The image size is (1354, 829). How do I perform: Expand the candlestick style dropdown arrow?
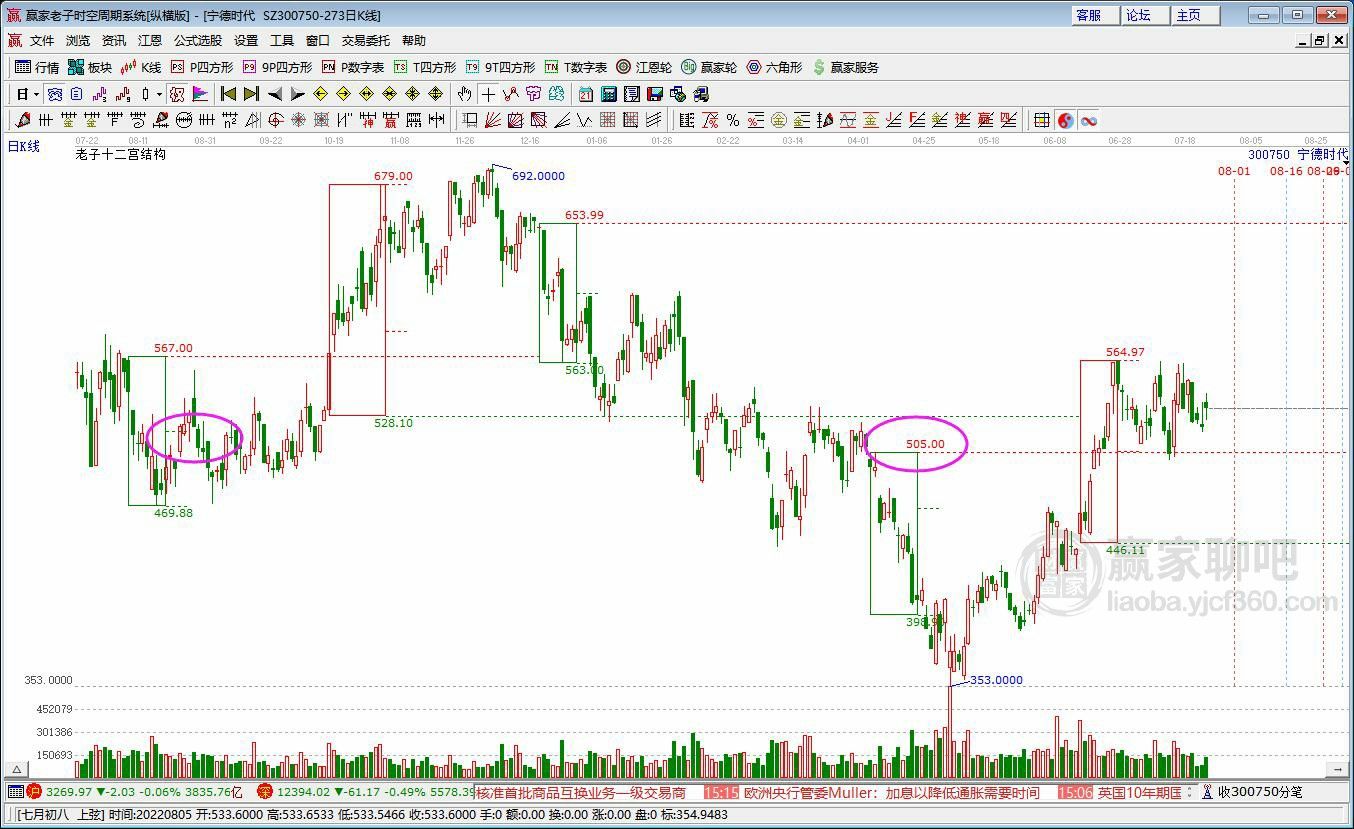pos(159,94)
